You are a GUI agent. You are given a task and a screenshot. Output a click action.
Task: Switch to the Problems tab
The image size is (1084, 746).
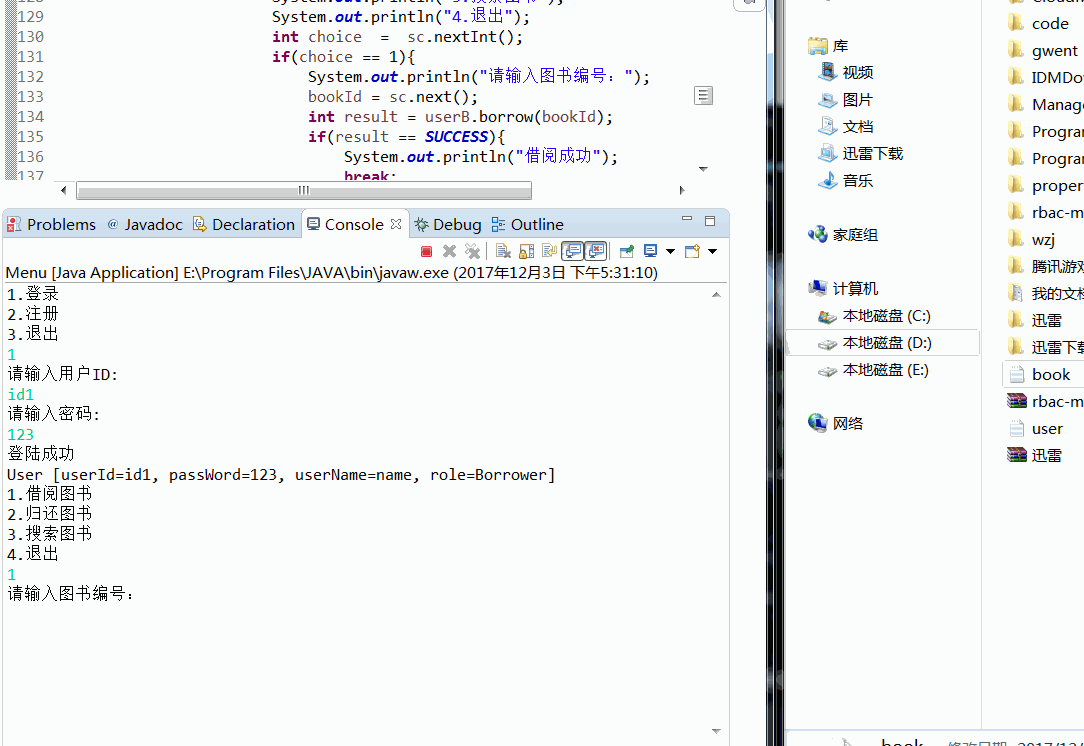point(51,225)
